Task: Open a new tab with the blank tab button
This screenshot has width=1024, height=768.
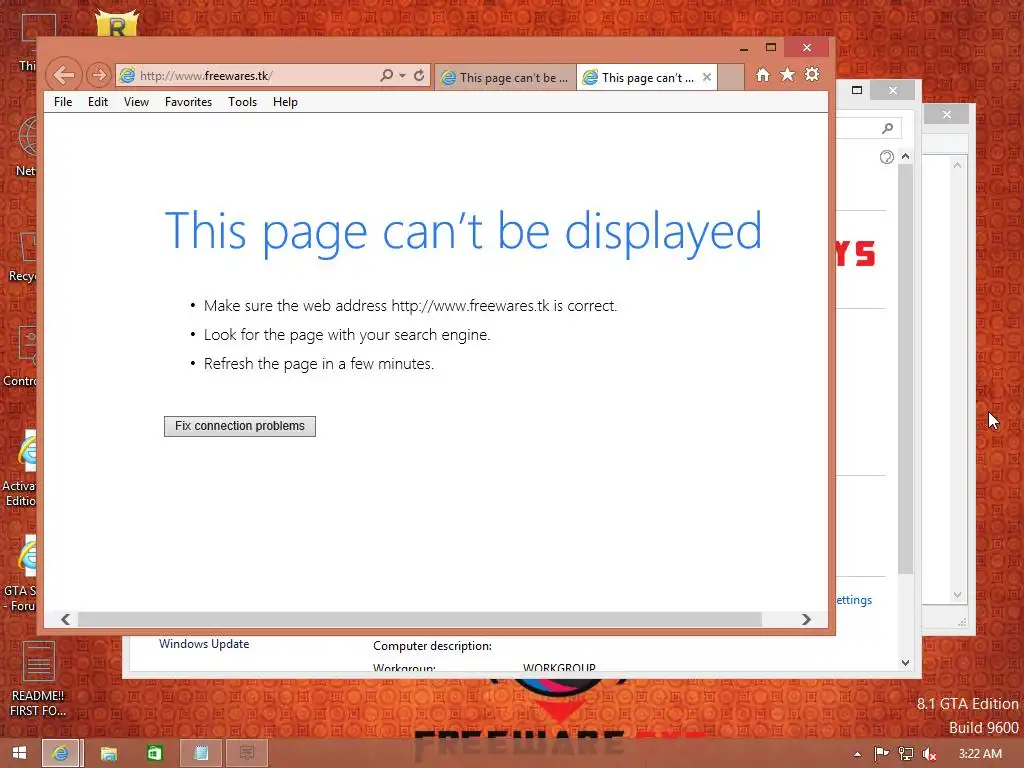Action: click(731, 77)
